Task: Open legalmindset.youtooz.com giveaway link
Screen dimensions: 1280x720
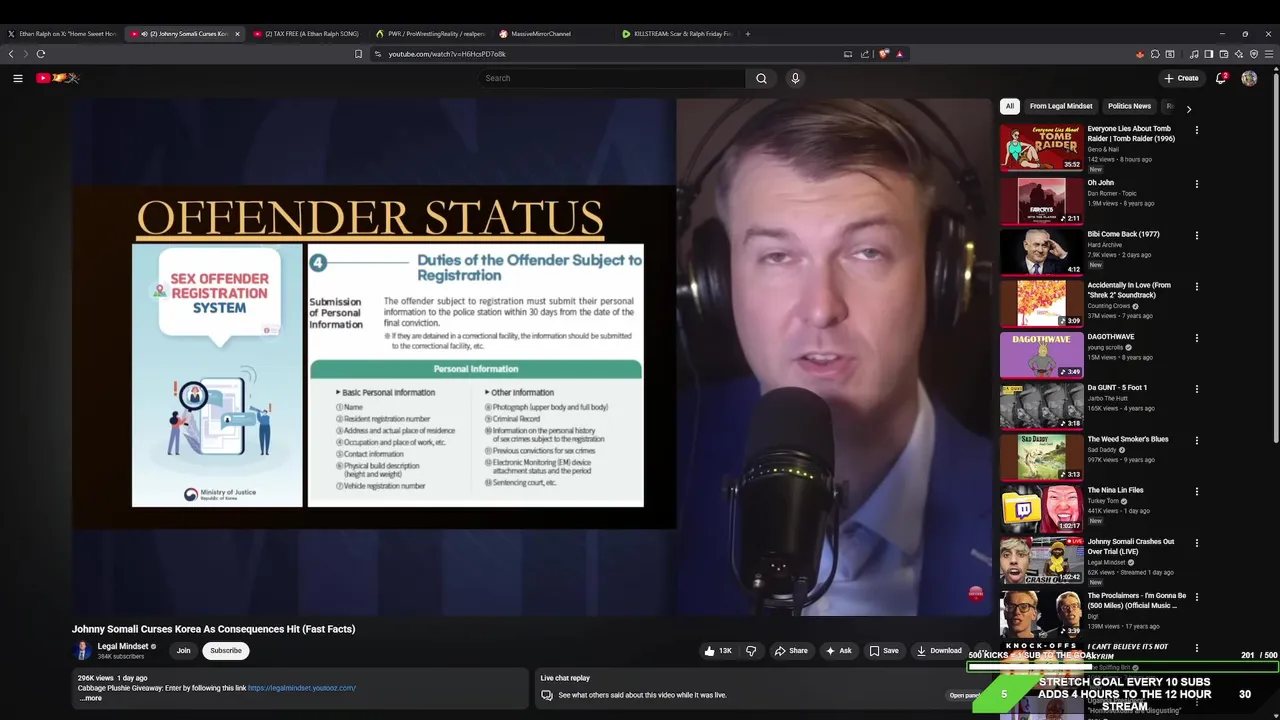Action: point(302,688)
